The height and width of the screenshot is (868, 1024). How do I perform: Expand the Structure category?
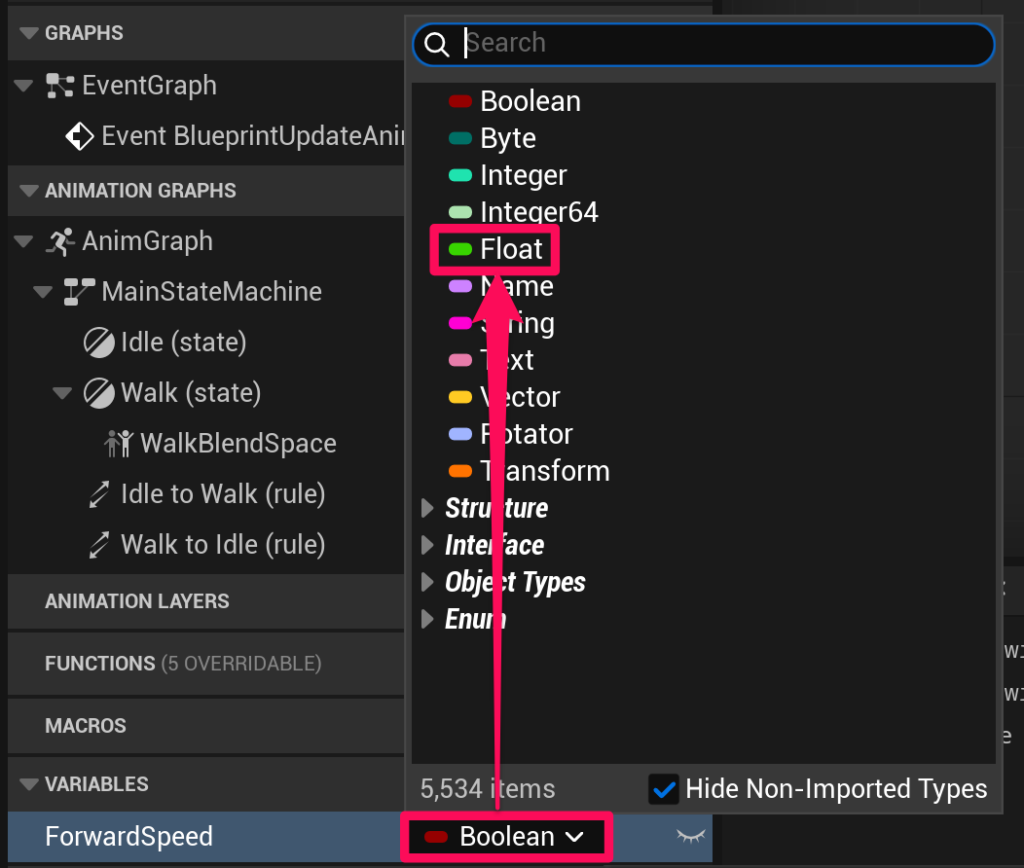(428, 508)
